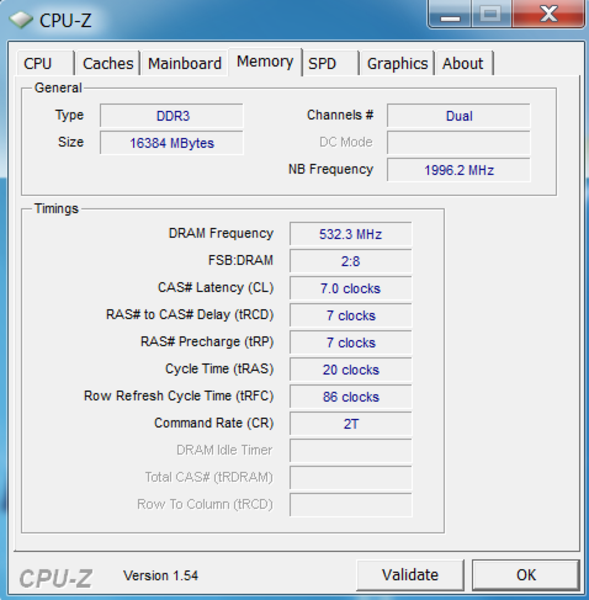
Task: Click the 16384 MBytes size field
Action: tap(171, 143)
